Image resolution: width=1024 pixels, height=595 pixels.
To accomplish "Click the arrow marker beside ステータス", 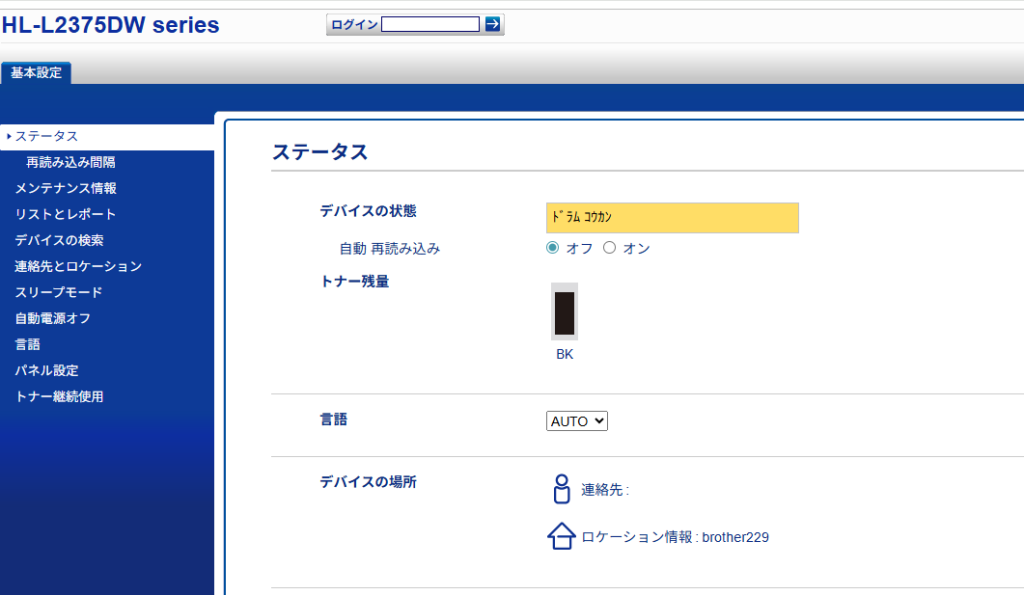I will point(8,136).
